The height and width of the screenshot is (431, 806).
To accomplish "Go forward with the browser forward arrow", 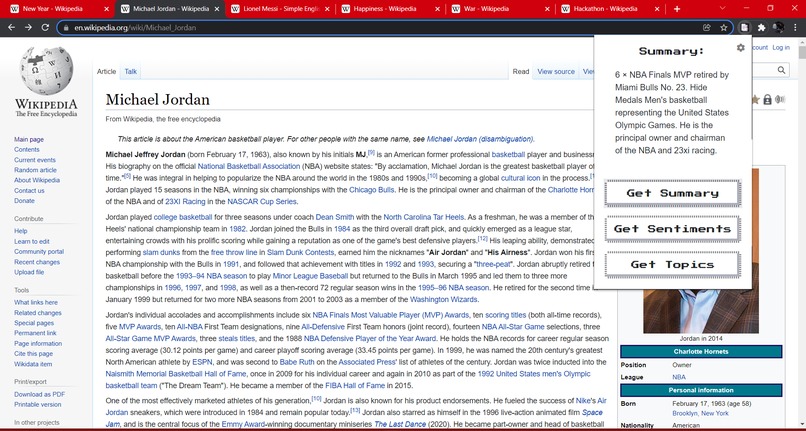I will tap(28, 28).
